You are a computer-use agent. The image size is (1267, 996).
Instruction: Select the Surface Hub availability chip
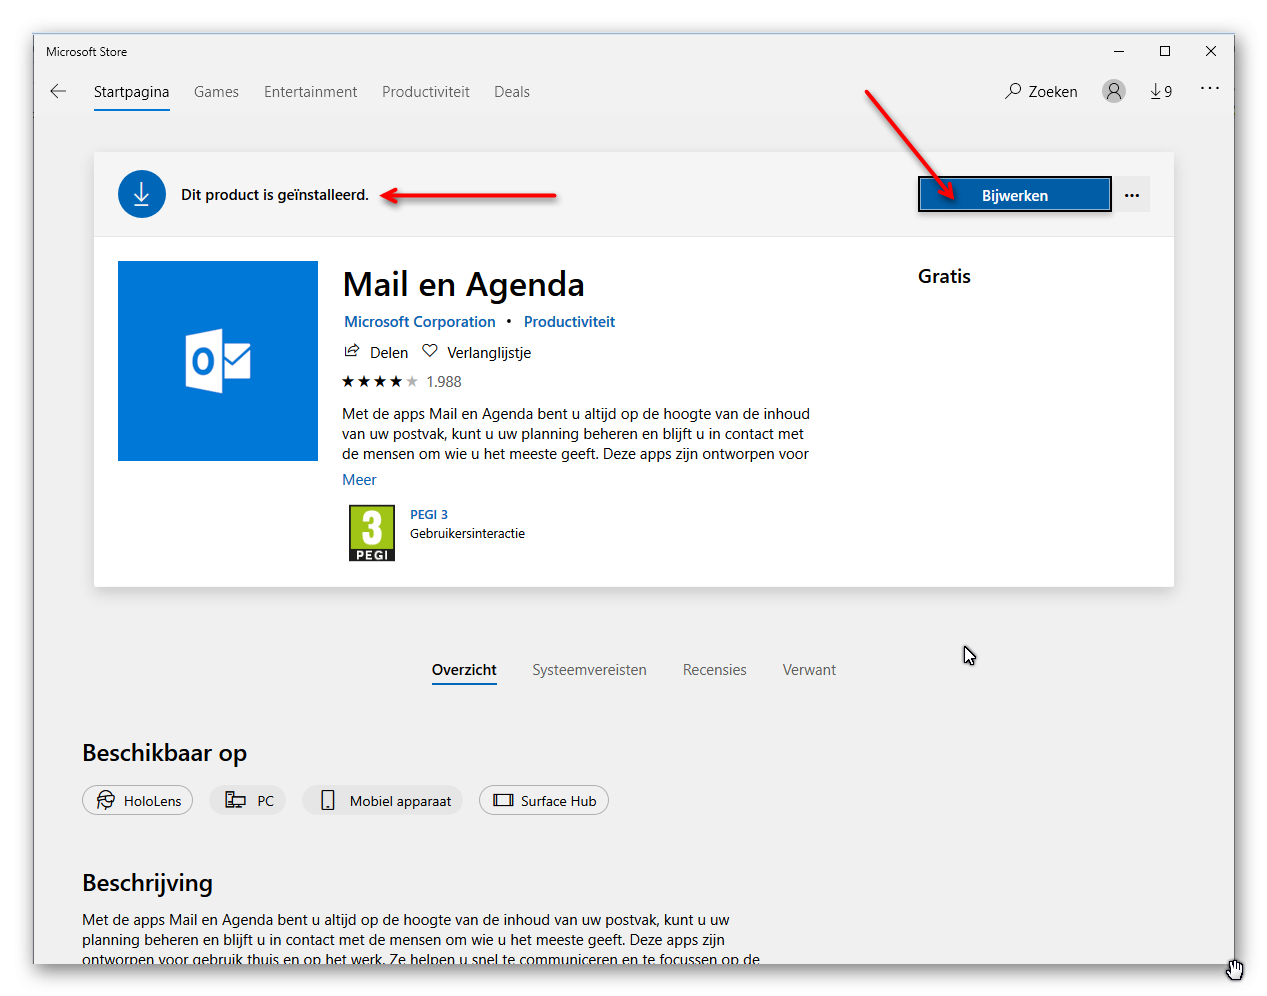544,800
